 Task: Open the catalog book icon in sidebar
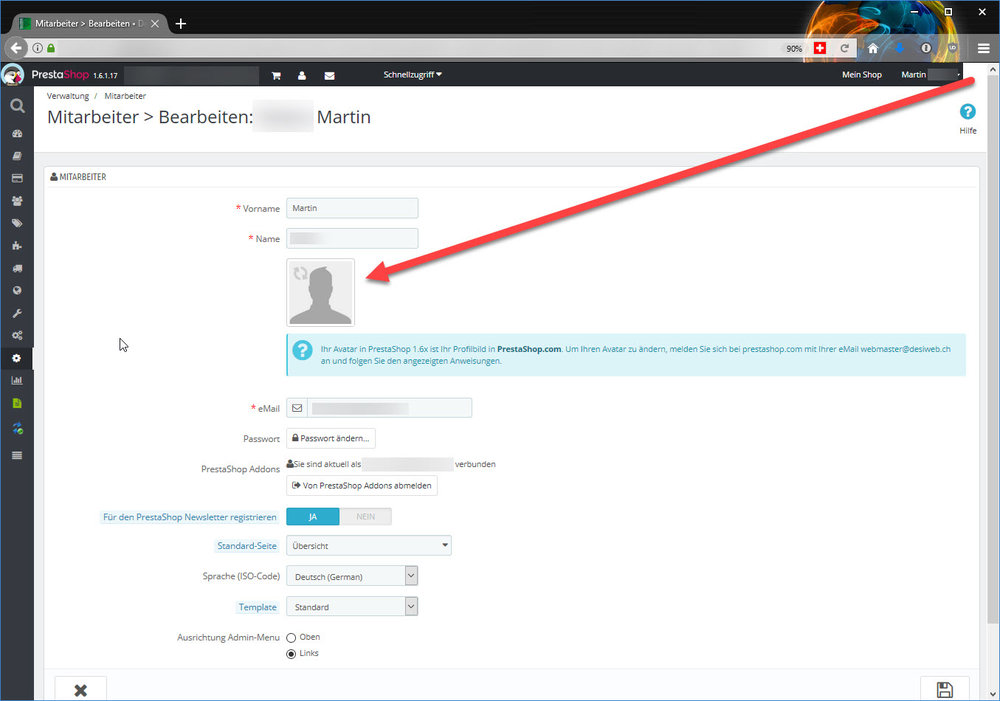[x=17, y=156]
